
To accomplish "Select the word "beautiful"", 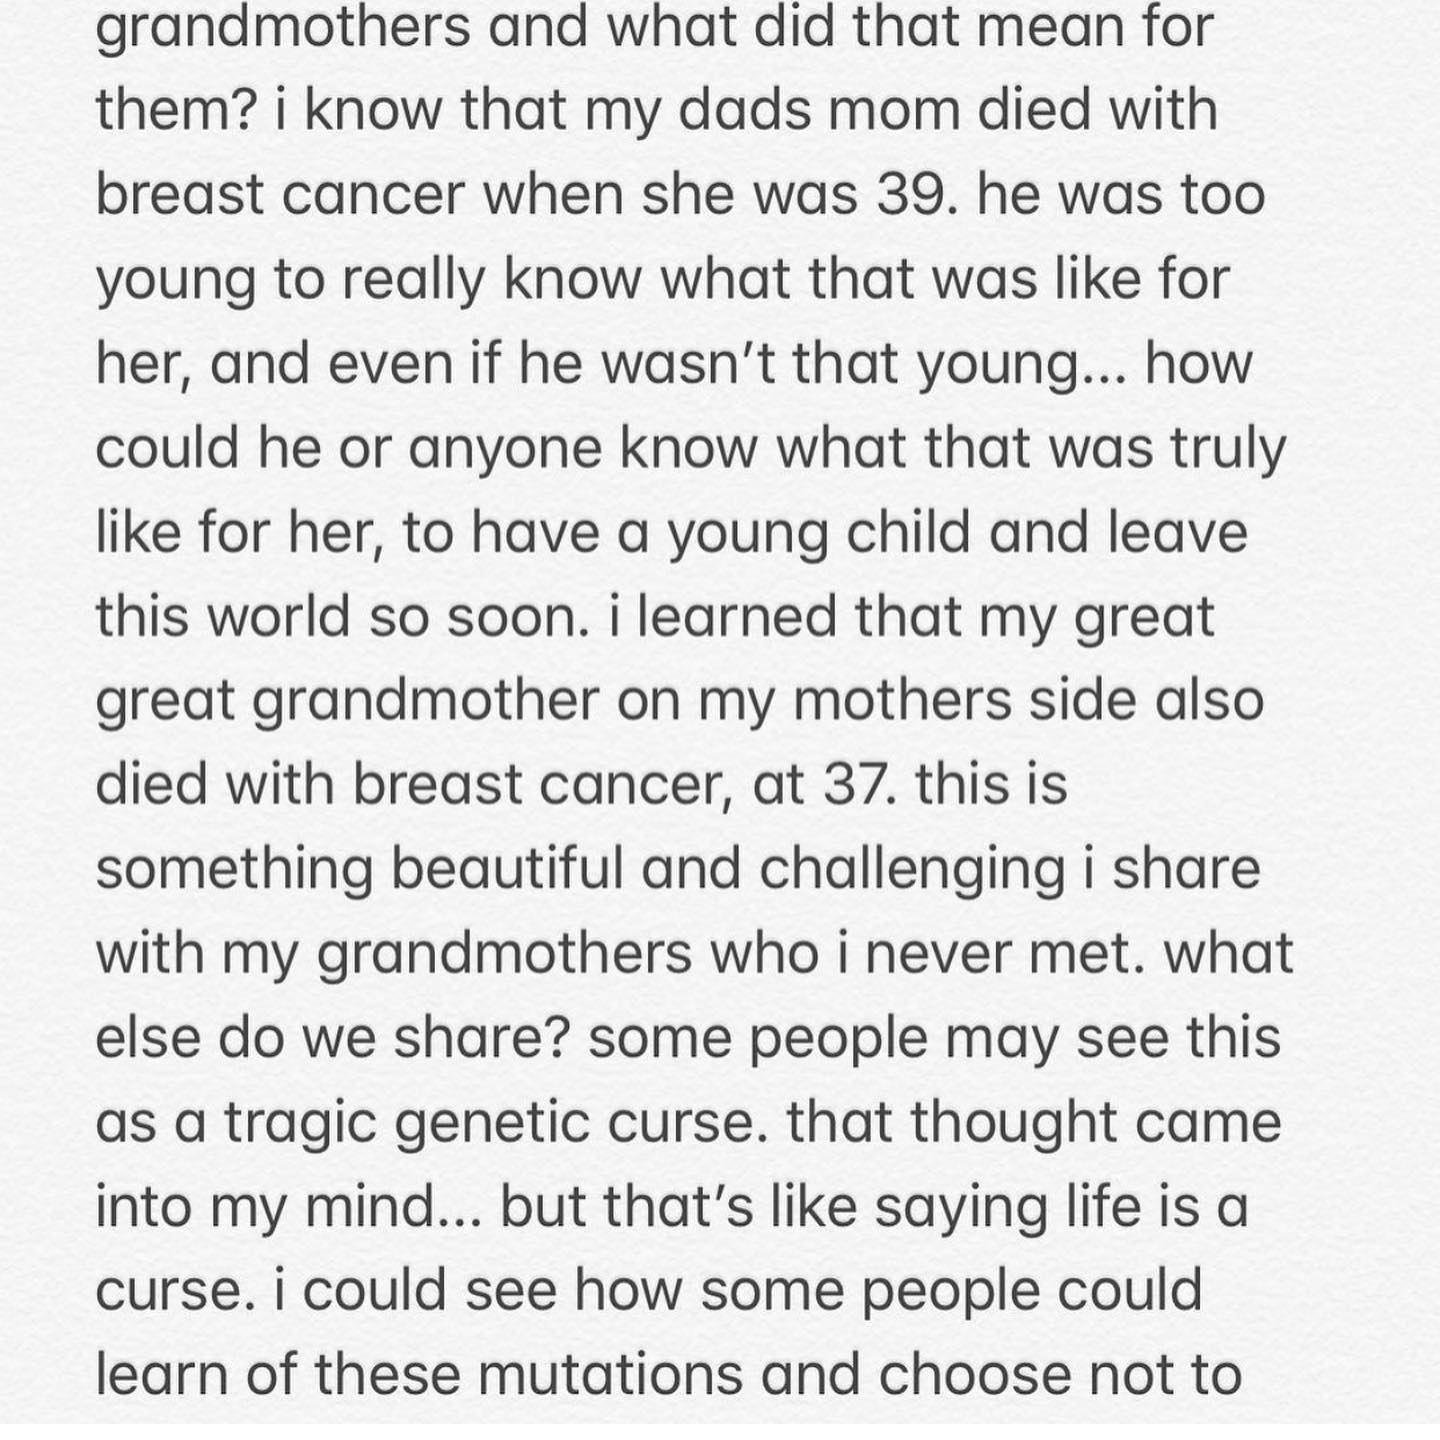I will tap(506, 868).
